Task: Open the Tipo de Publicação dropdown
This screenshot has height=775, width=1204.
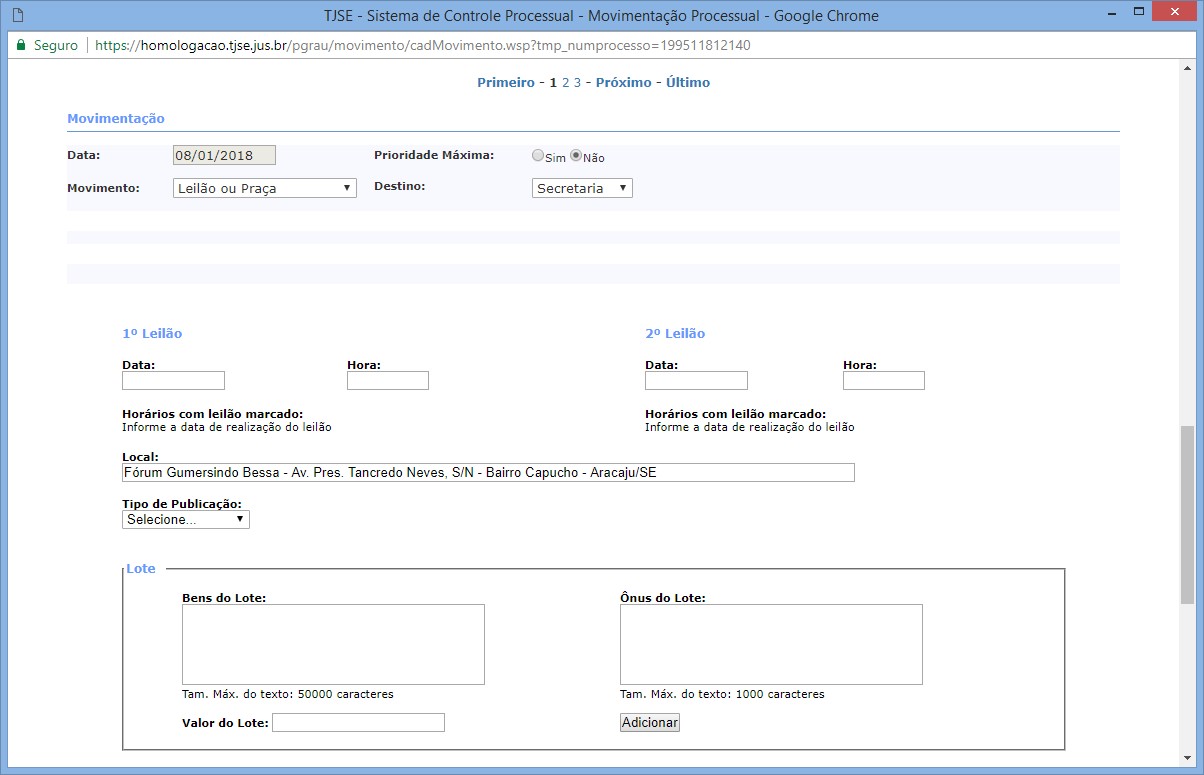Action: tap(186, 520)
